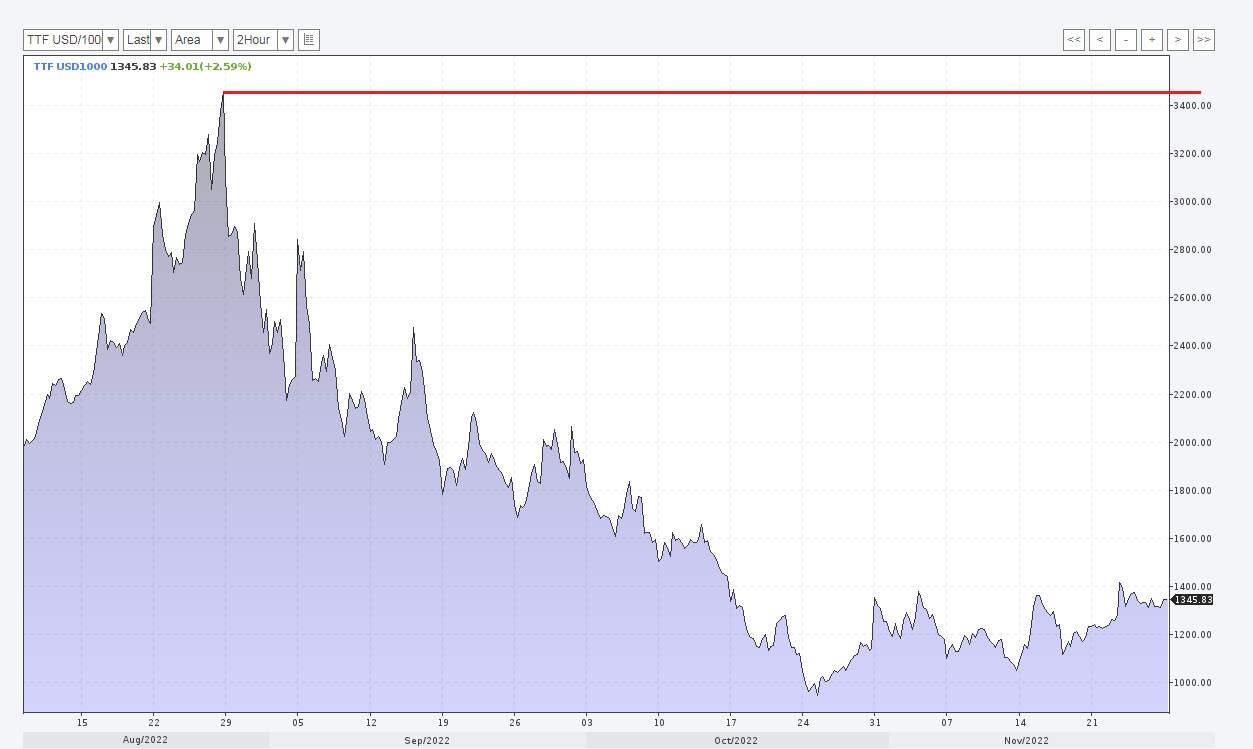
Task: Click the date label 24 on axis
Action: point(803,722)
